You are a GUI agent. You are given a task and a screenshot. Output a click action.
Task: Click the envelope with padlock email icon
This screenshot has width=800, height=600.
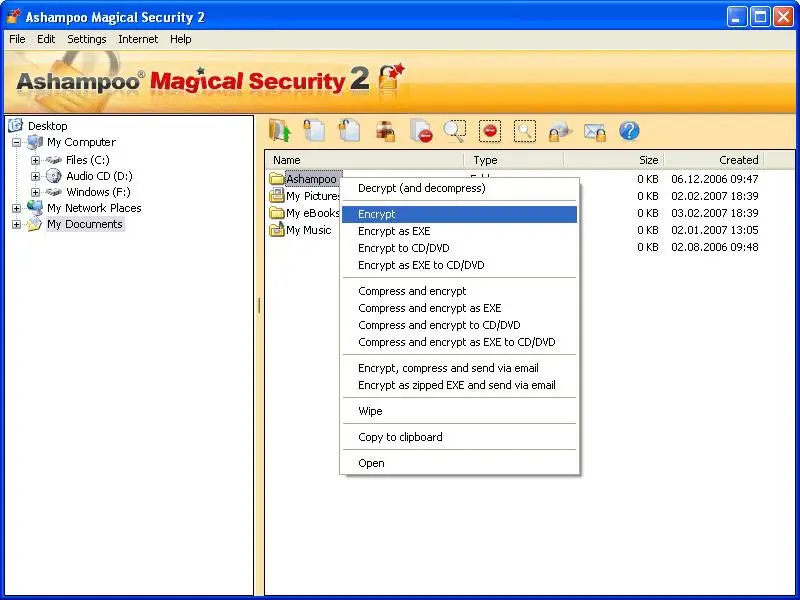(x=595, y=132)
